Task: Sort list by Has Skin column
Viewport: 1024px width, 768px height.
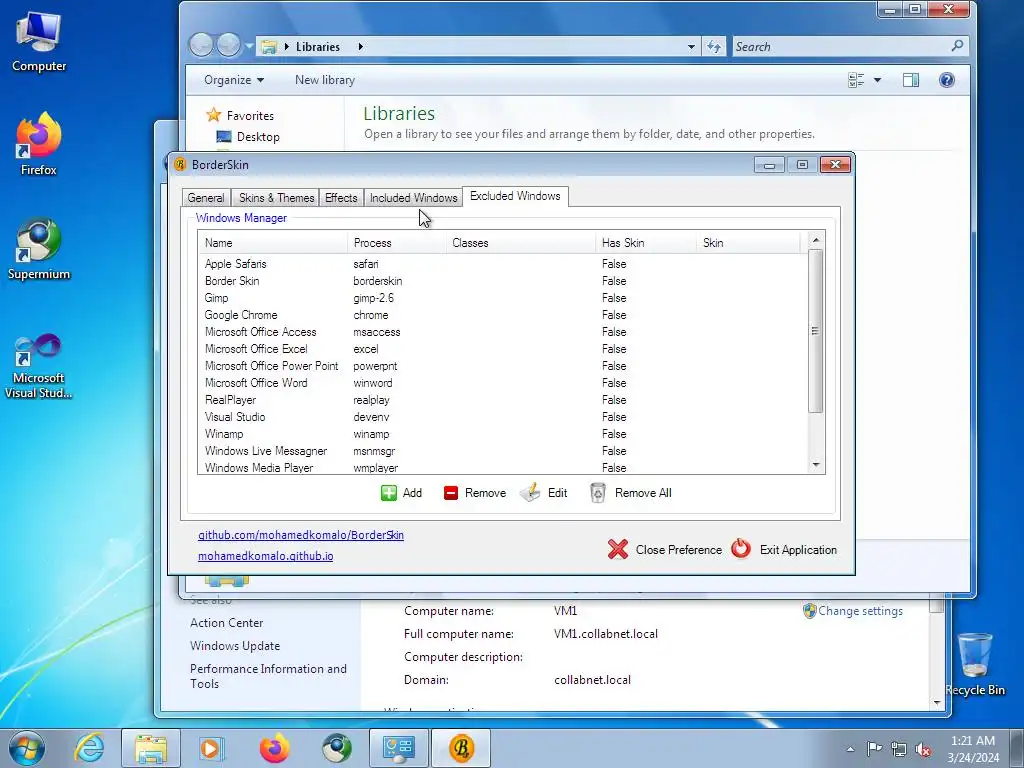Action: coord(646,243)
